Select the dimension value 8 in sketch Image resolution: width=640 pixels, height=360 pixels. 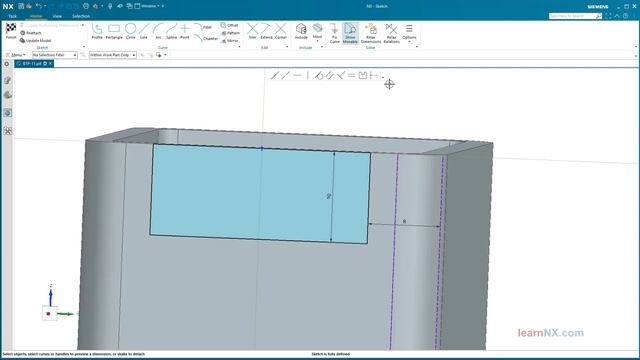[404, 222]
